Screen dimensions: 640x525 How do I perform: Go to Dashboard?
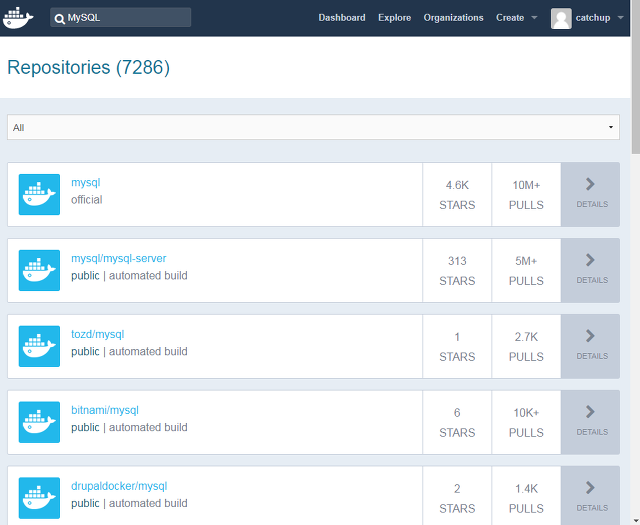pos(342,18)
